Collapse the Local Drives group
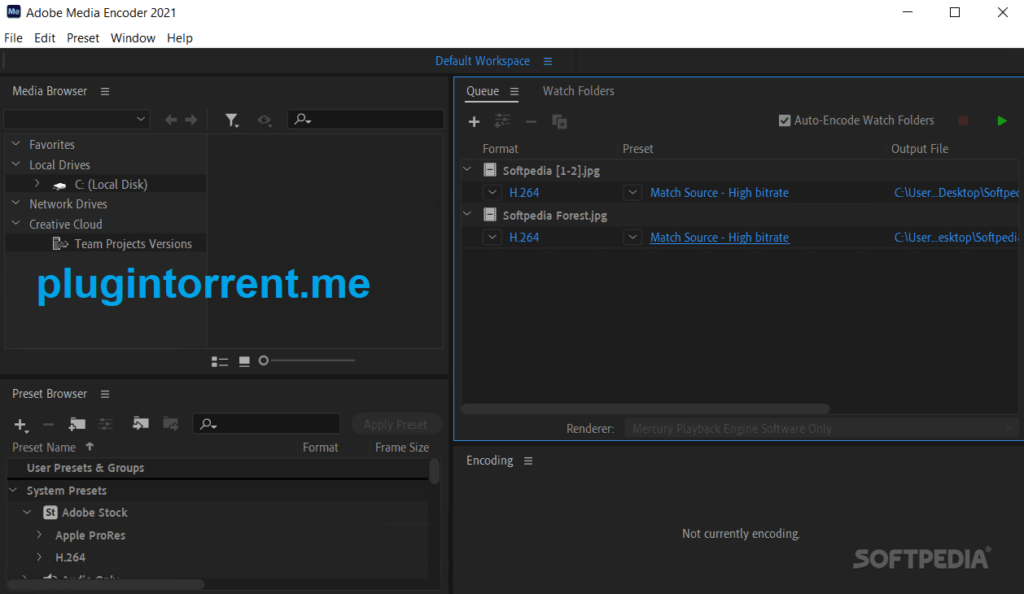 [x=16, y=164]
